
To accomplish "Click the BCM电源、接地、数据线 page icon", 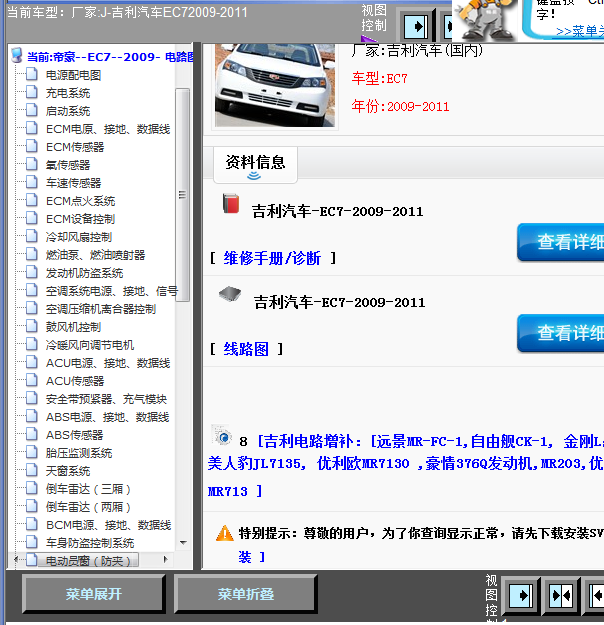I will pos(32,524).
